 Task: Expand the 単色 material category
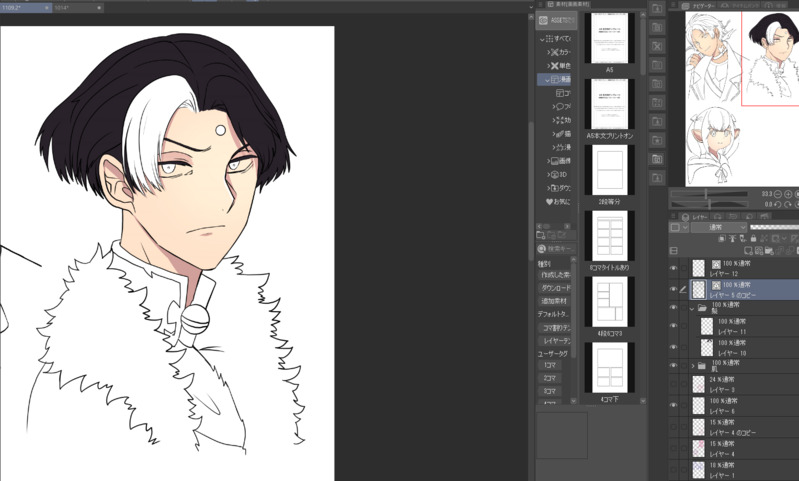pos(549,66)
